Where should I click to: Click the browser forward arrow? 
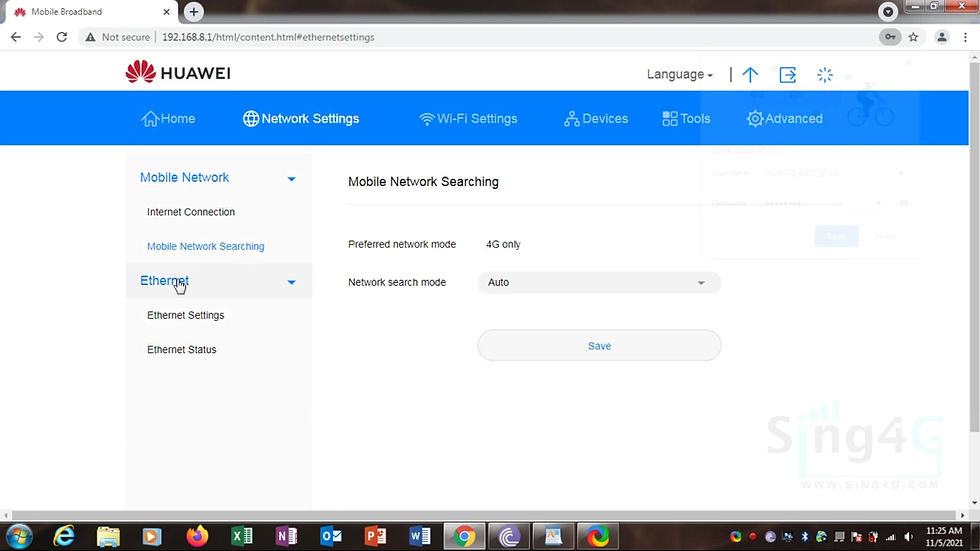point(39,37)
